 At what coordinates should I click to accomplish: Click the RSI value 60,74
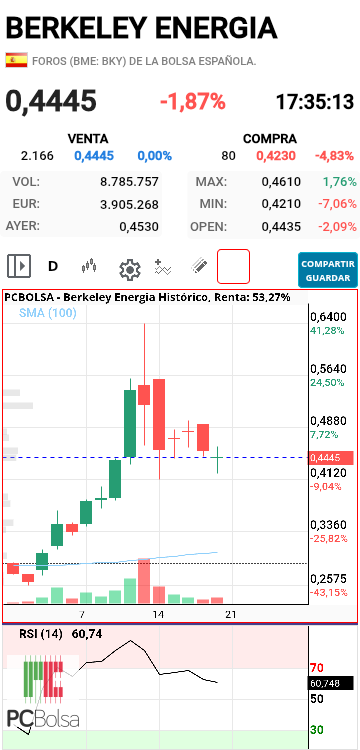pyautogui.click(x=87, y=634)
